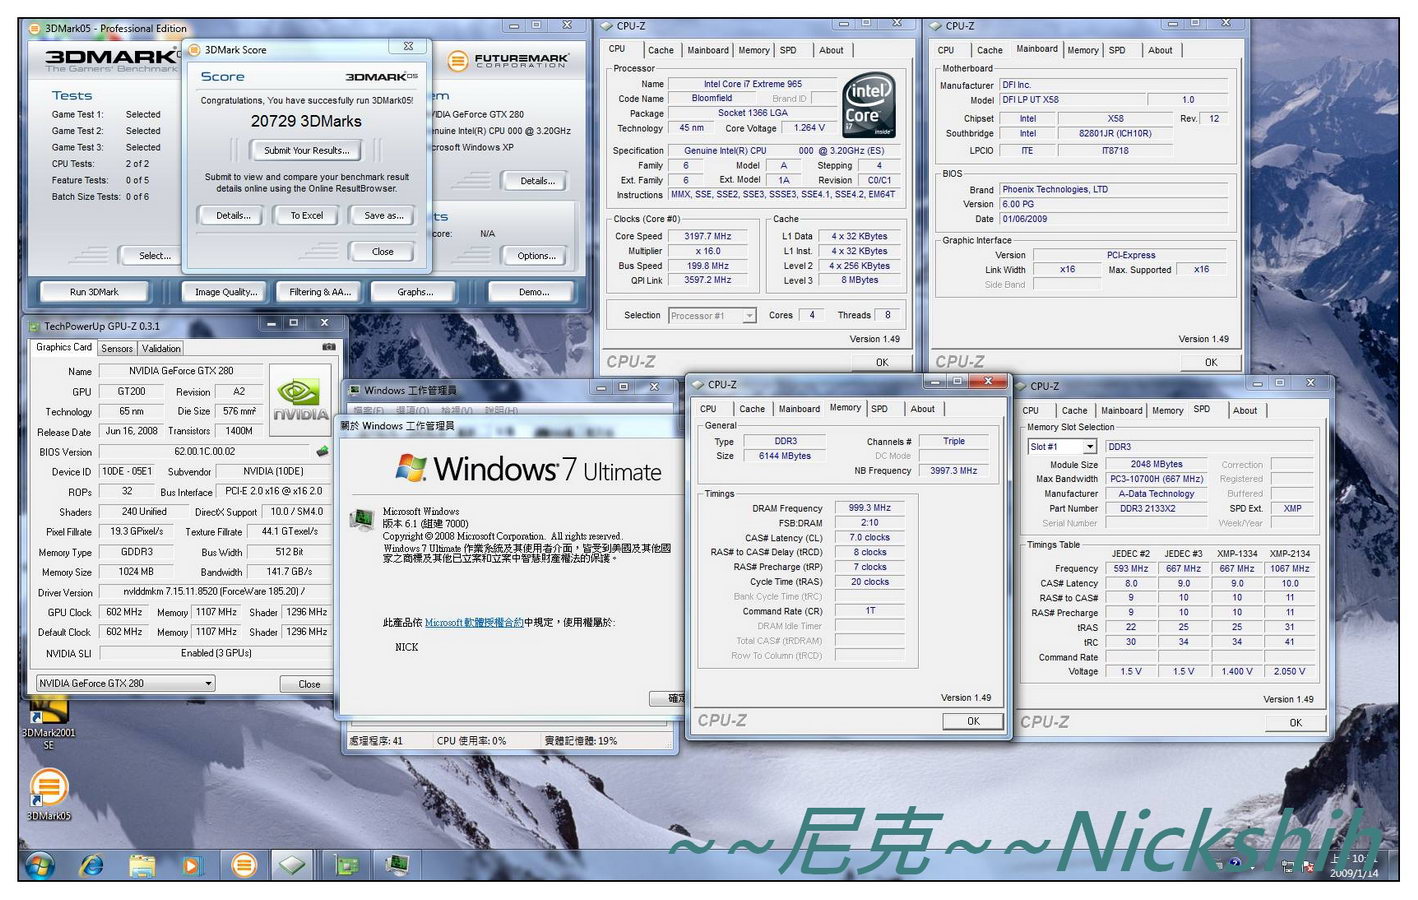Click the NVIDIA logo in GPU-Z
The image size is (1418, 900).
[x=300, y=400]
